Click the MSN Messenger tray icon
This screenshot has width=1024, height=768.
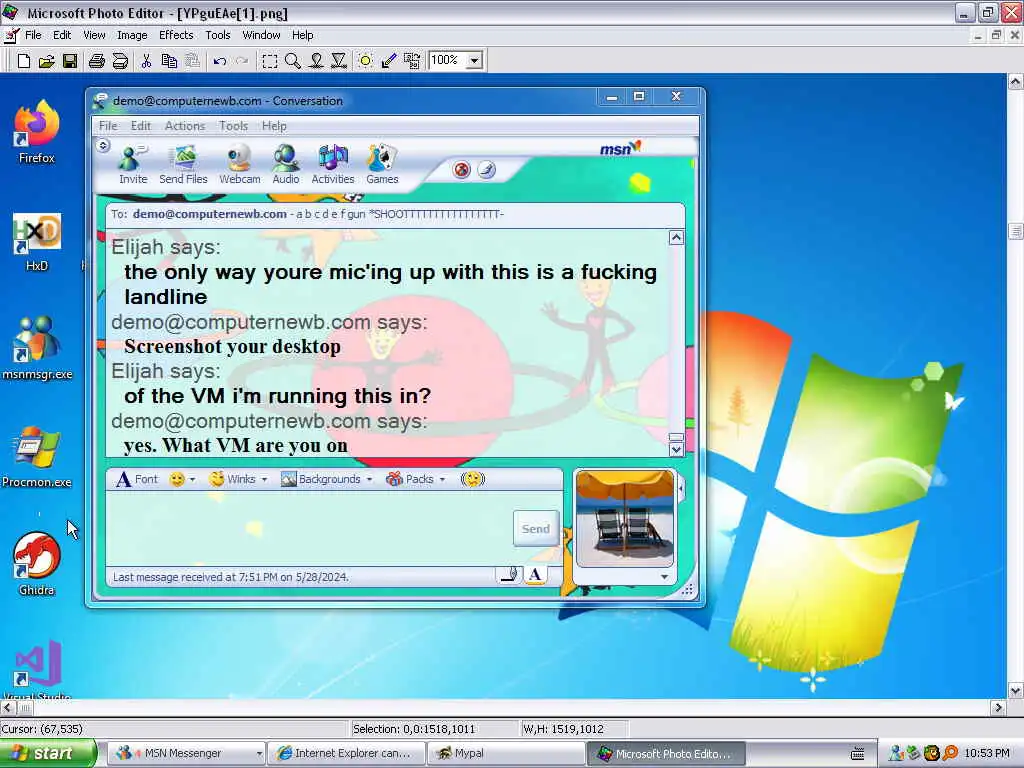click(x=897, y=754)
